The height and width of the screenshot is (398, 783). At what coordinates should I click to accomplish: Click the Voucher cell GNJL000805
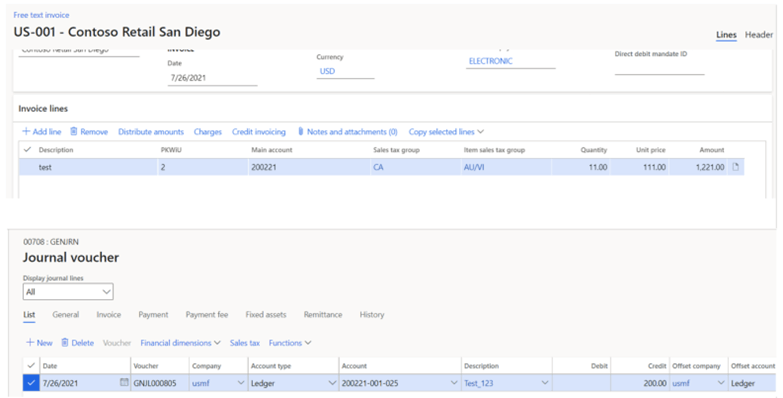pyautogui.click(x=160, y=383)
